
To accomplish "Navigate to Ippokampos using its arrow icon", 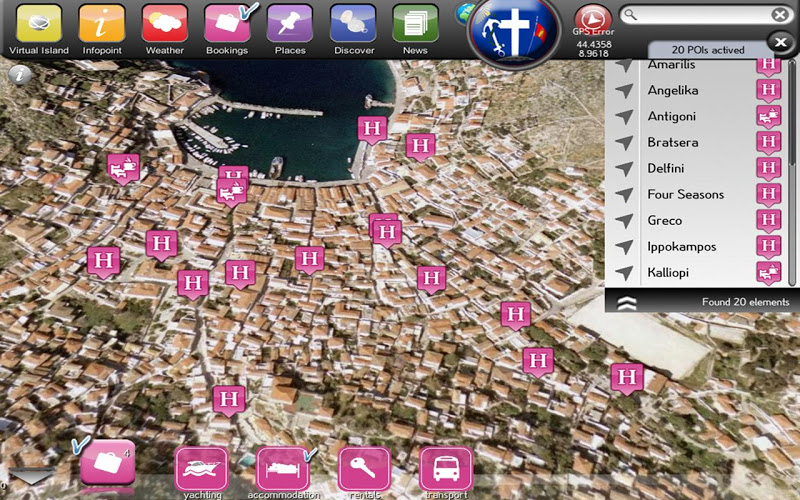I will pyautogui.click(x=623, y=246).
